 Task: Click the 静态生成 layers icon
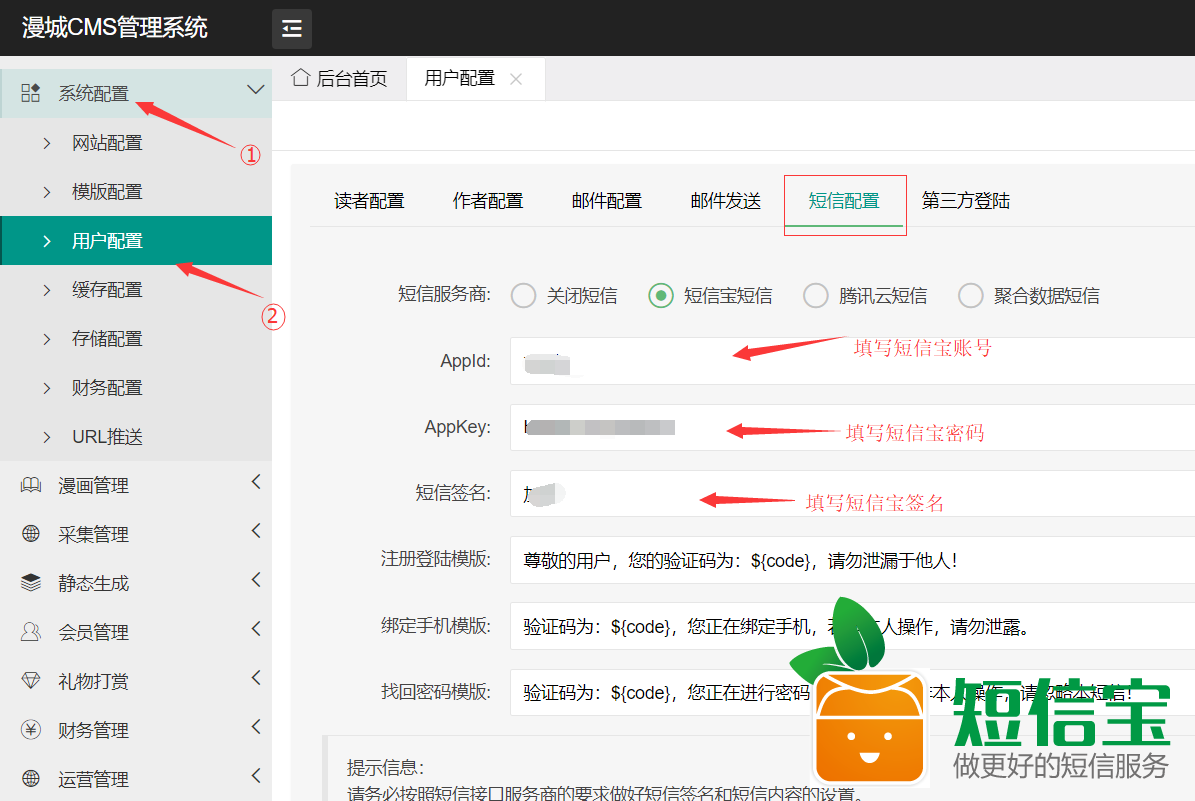click(x=31, y=583)
